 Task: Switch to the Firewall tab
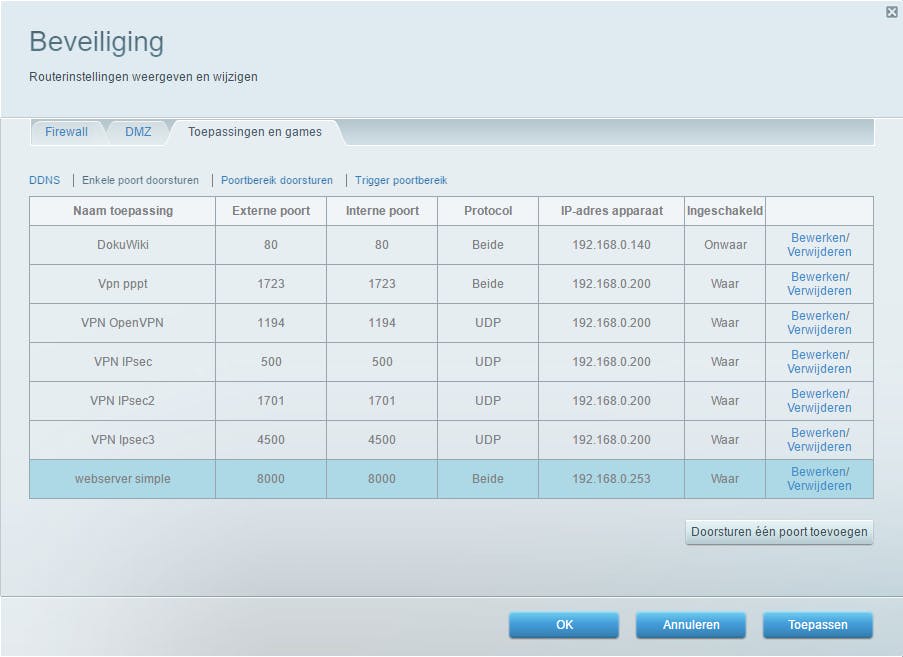66,131
